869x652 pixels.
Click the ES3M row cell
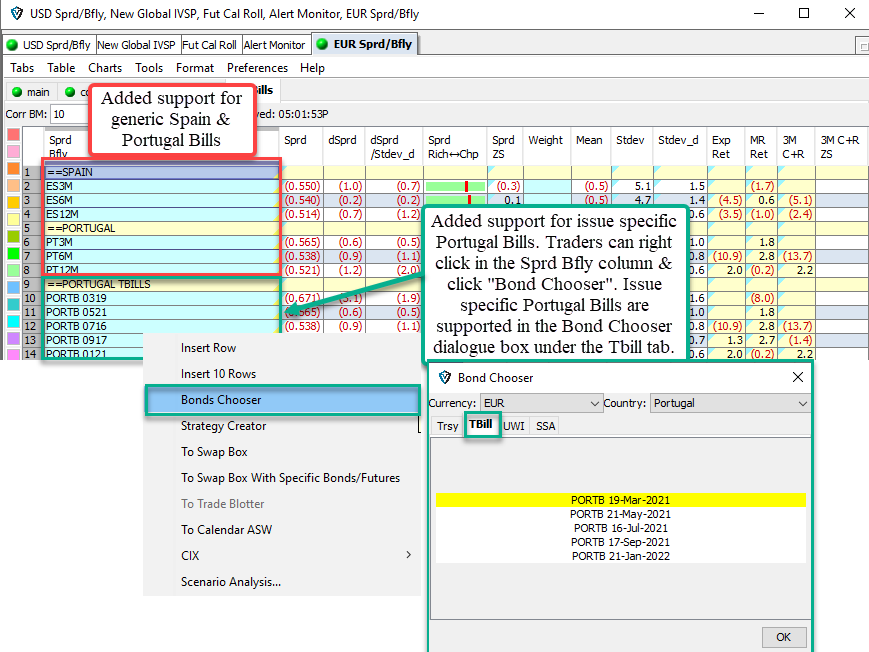[162, 186]
